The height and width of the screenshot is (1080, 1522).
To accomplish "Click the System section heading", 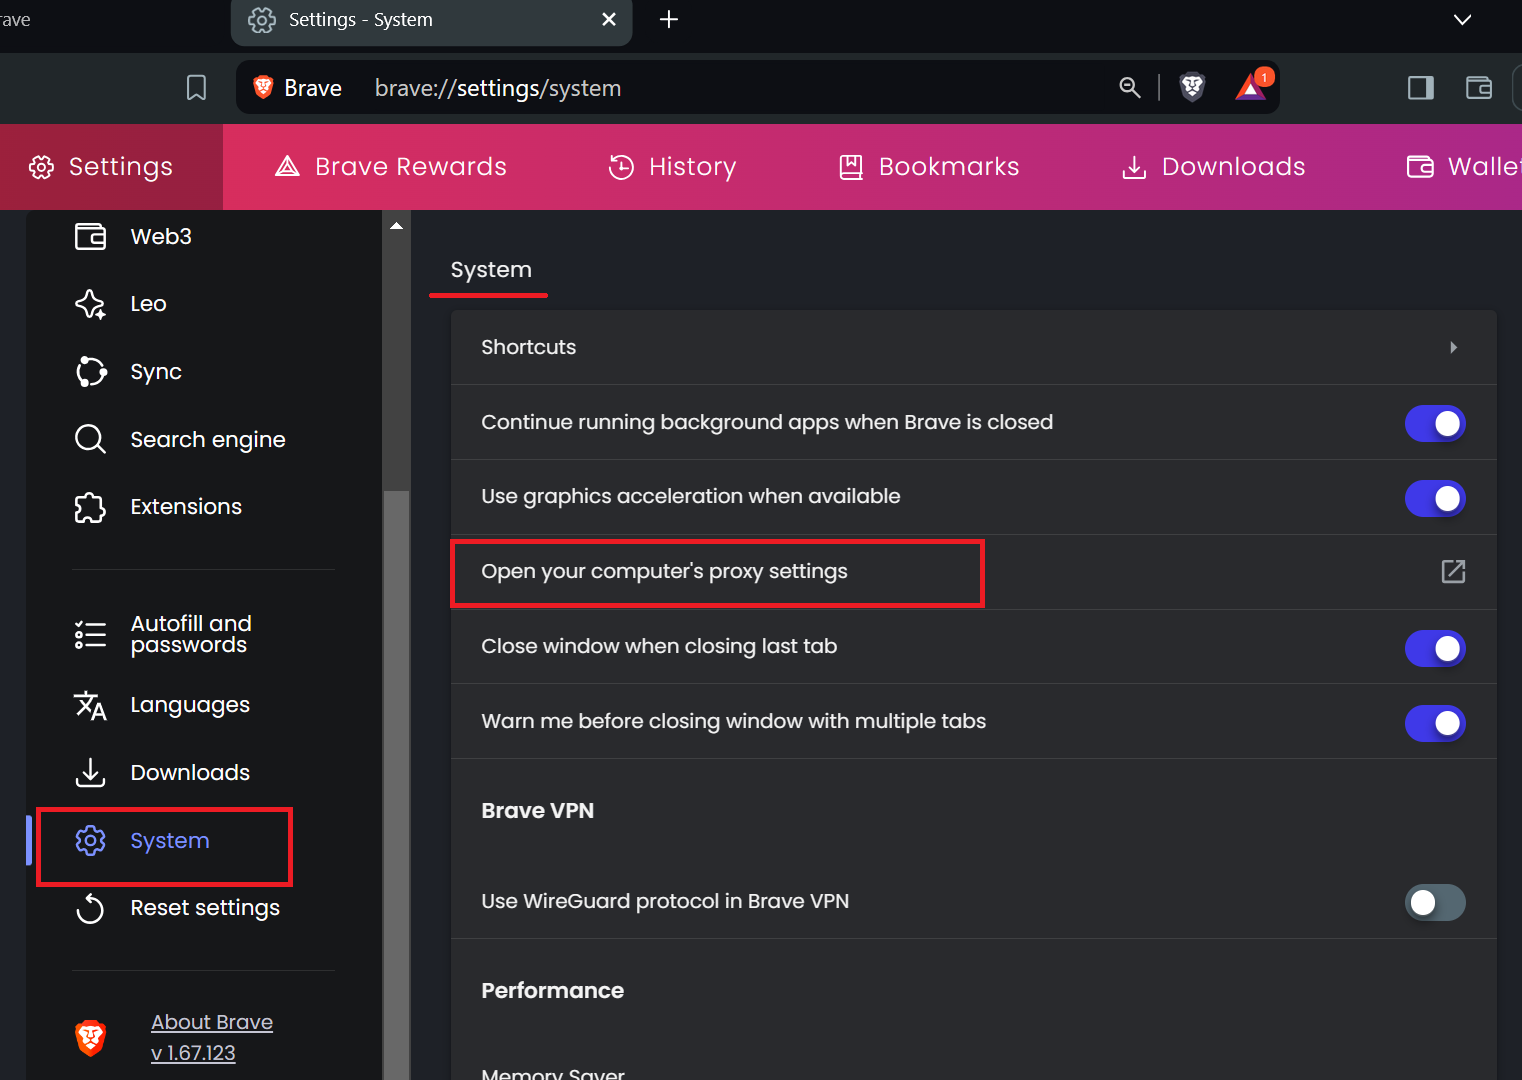I will 491,270.
